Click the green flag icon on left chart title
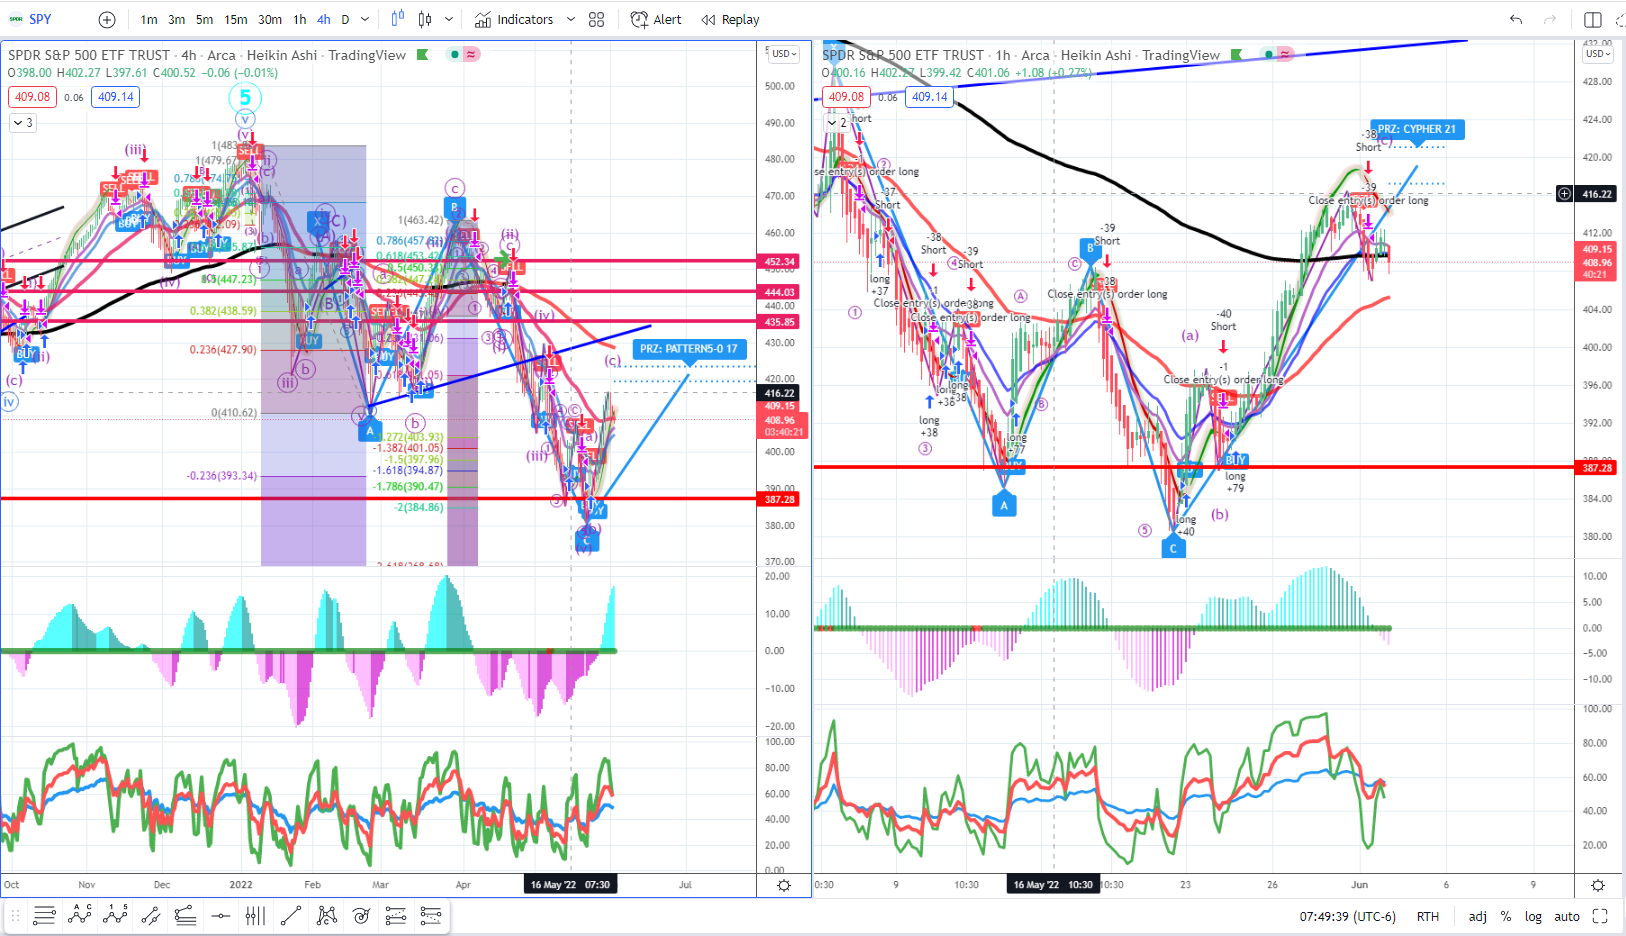Image resolution: width=1626 pixels, height=936 pixels. click(422, 54)
